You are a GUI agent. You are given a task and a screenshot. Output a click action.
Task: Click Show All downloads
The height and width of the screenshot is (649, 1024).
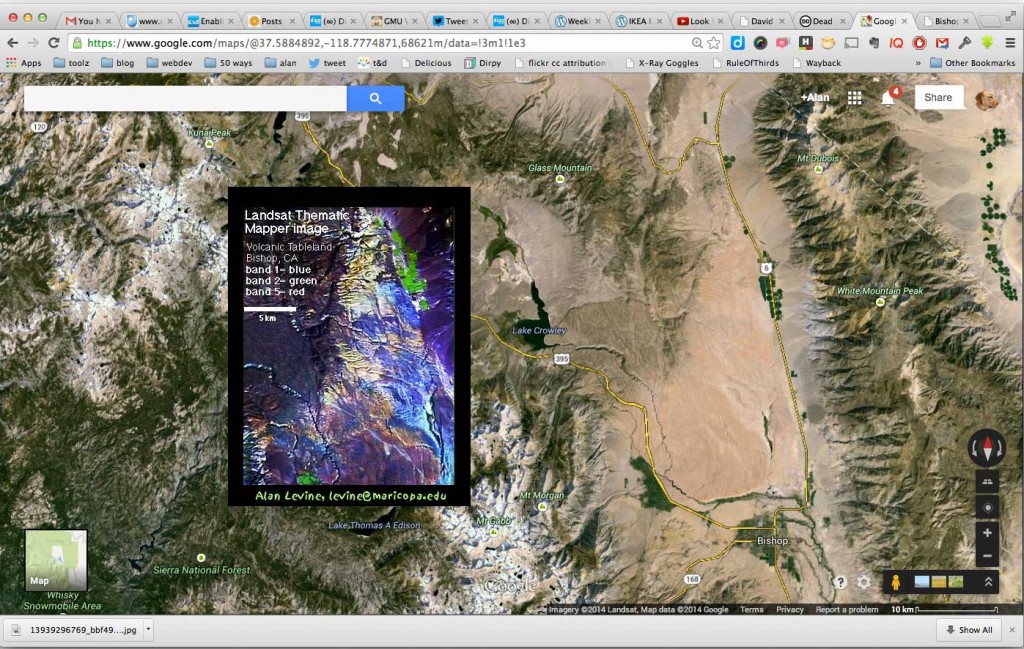pyautogui.click(x=969, y=629)
